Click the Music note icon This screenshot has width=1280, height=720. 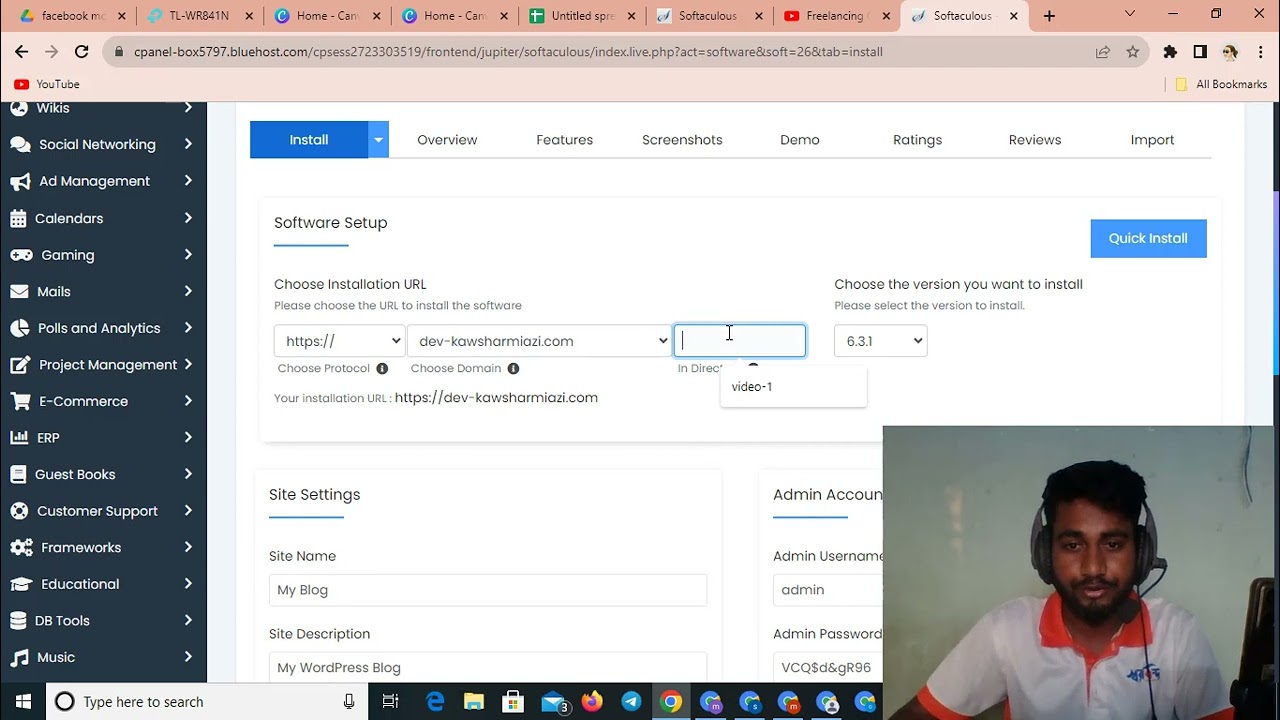19,657
